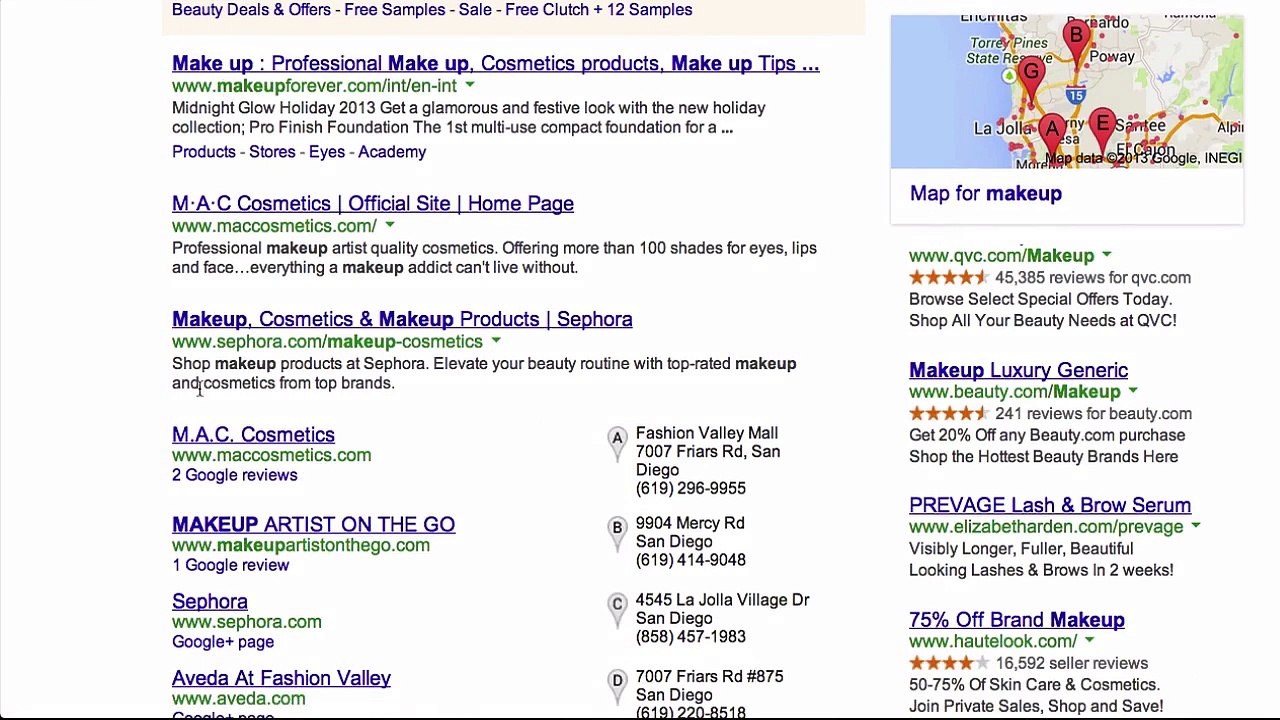
Task: Click the www.sephora.com local listing URL
Action: [x=247, y=622]
